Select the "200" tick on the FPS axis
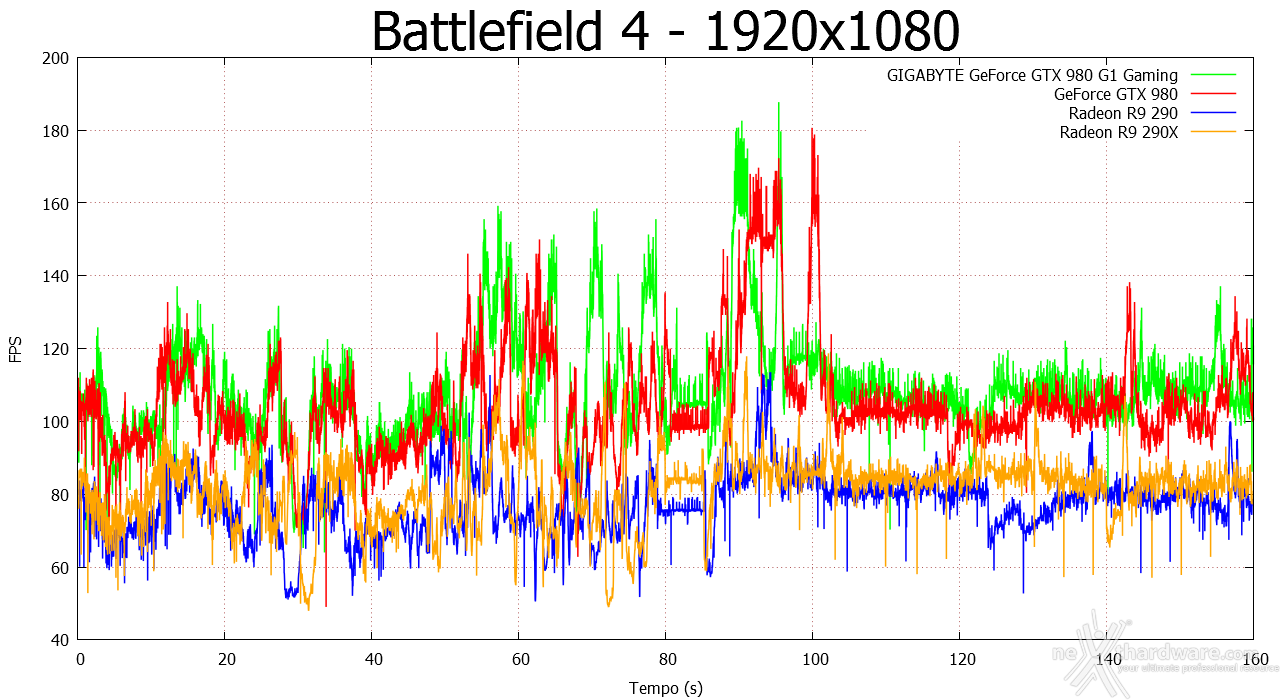 (x=56, y=58)
